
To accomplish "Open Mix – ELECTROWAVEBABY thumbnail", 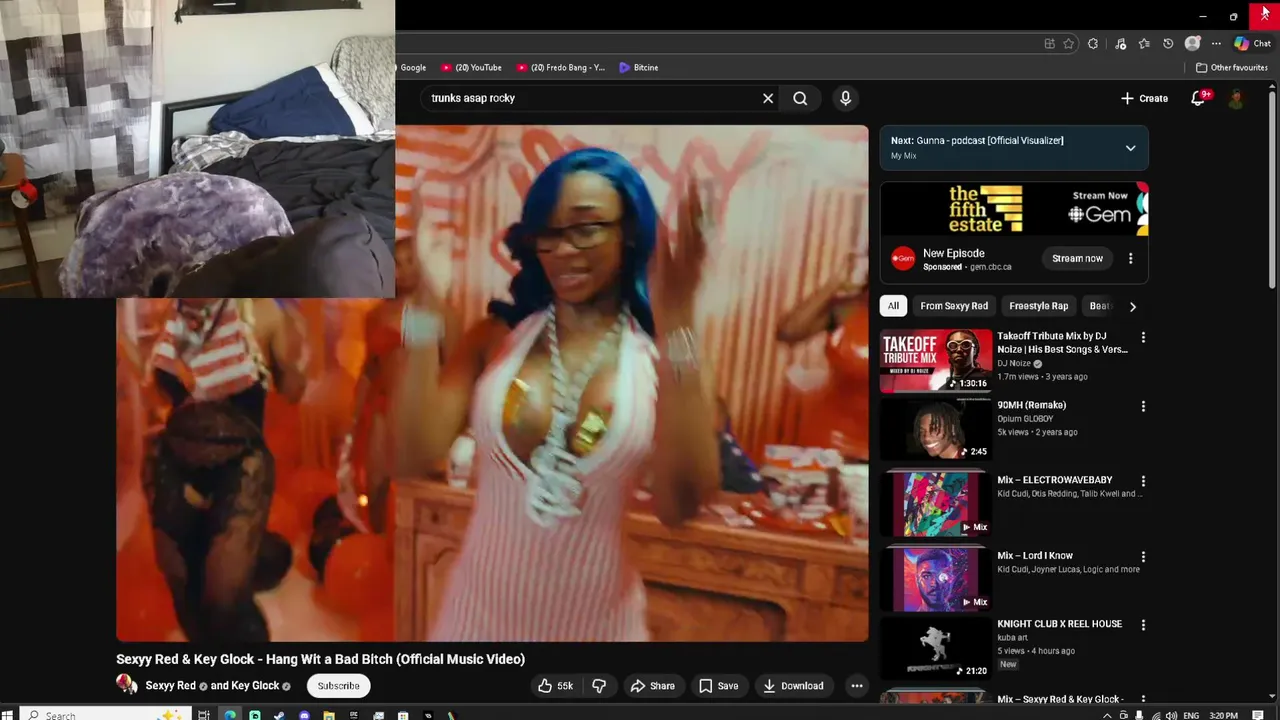I will click(x=936, y=504).
